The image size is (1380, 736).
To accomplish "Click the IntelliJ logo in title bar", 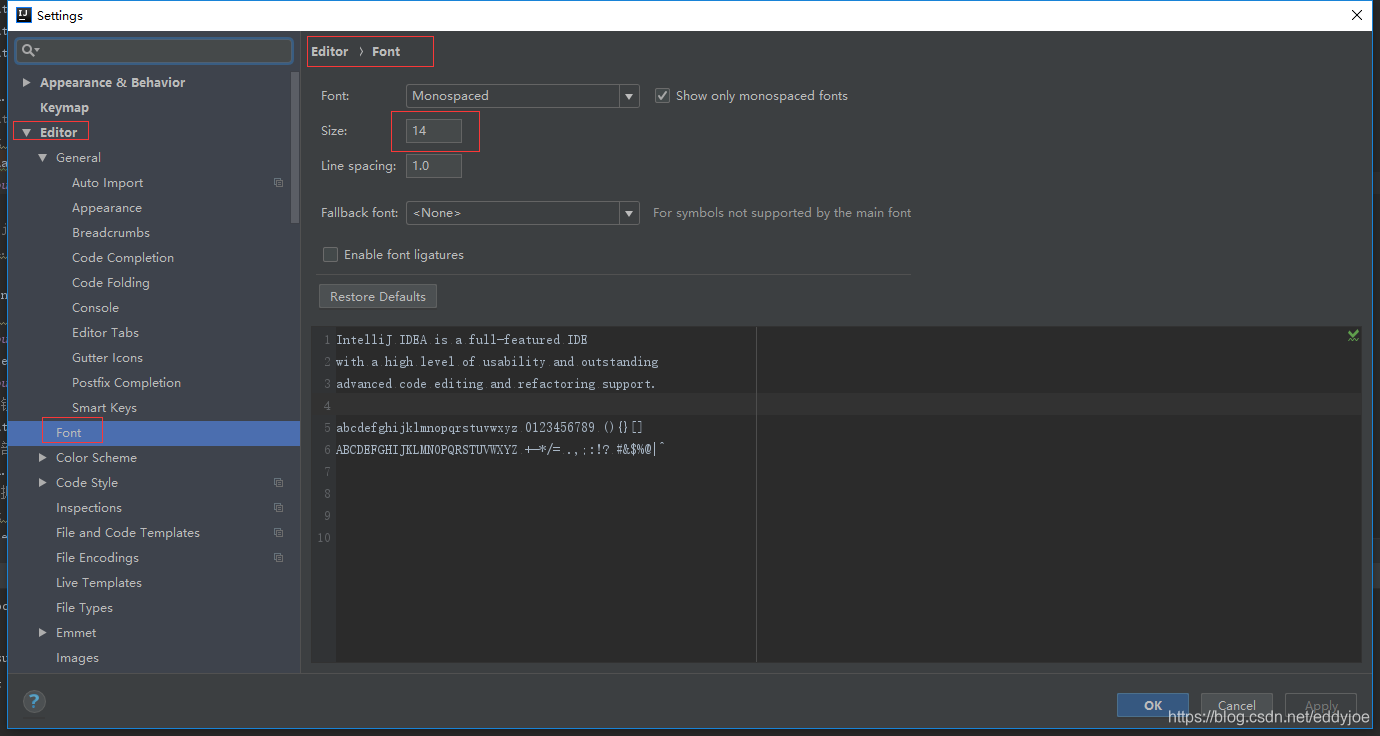I will 23,15.
